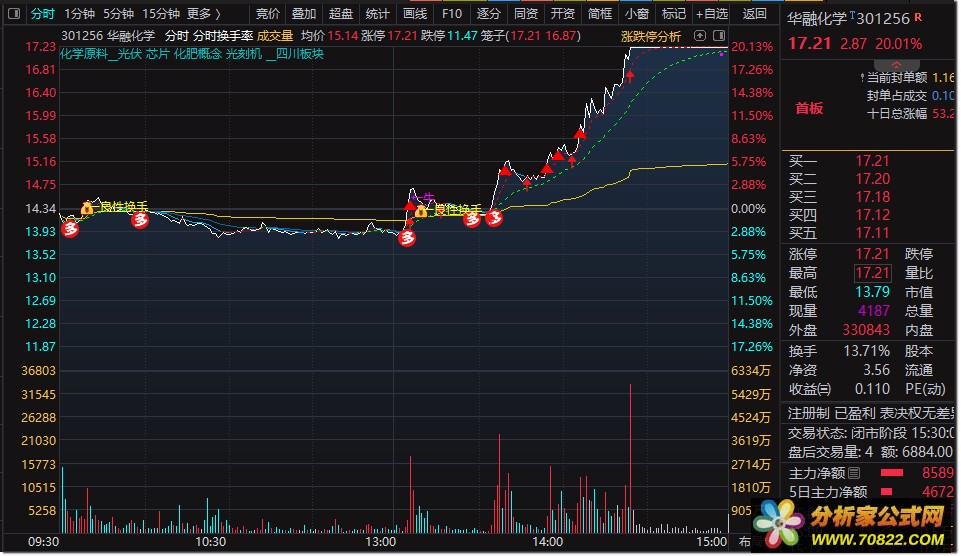Image resolution: width=961 pixels, height=556 pixels.
Task: Click the 换手 value 13.71%
Action: coord(867,351)
